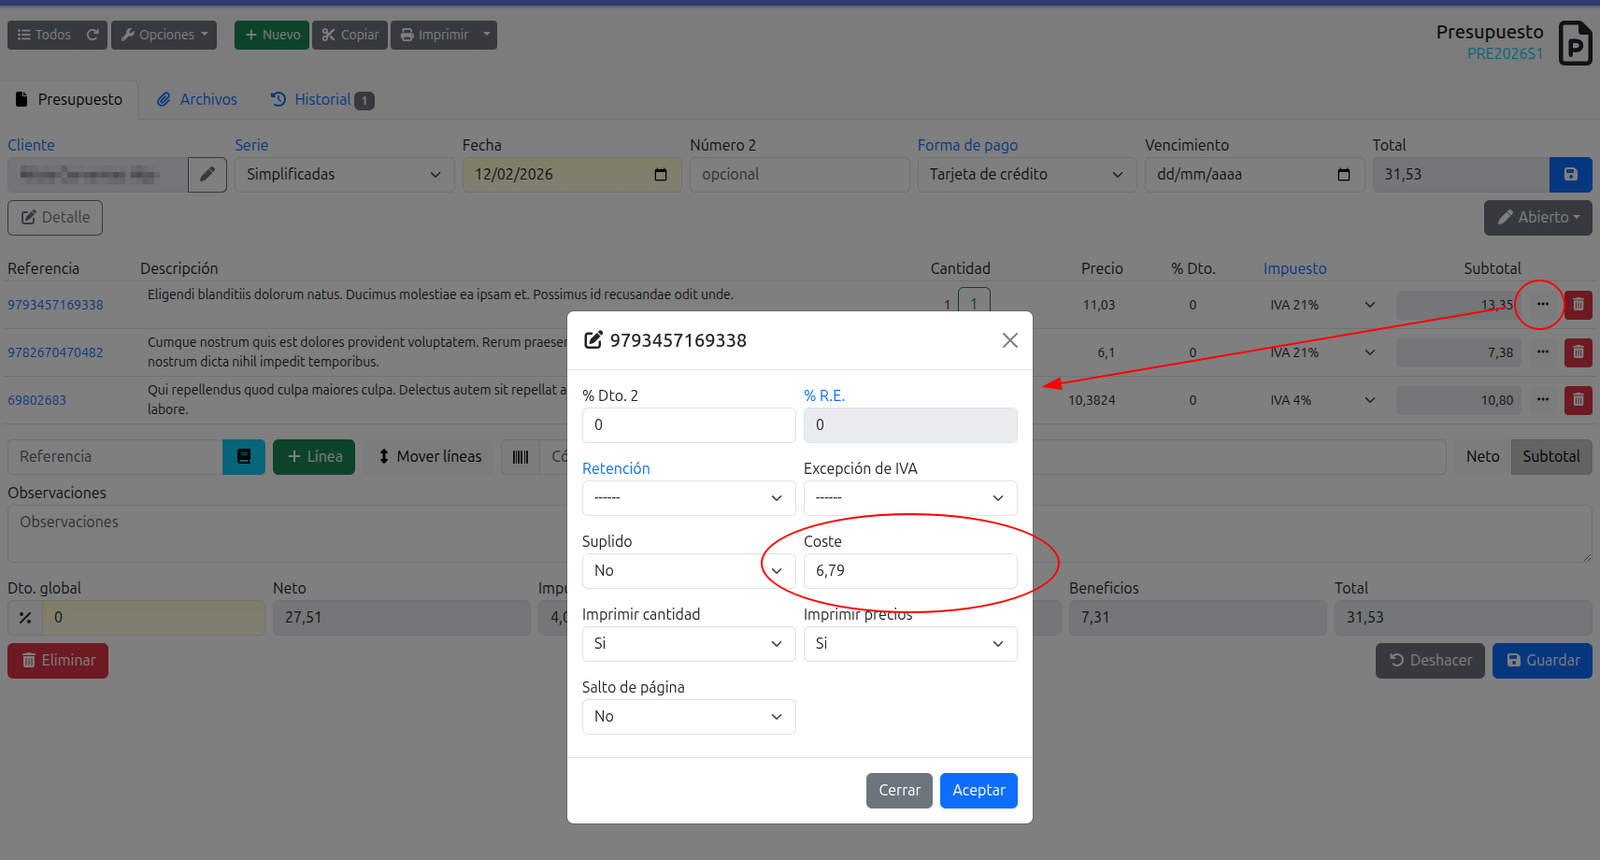
Task: Expand the Imprimir split arrow
Action: point(487,35)
